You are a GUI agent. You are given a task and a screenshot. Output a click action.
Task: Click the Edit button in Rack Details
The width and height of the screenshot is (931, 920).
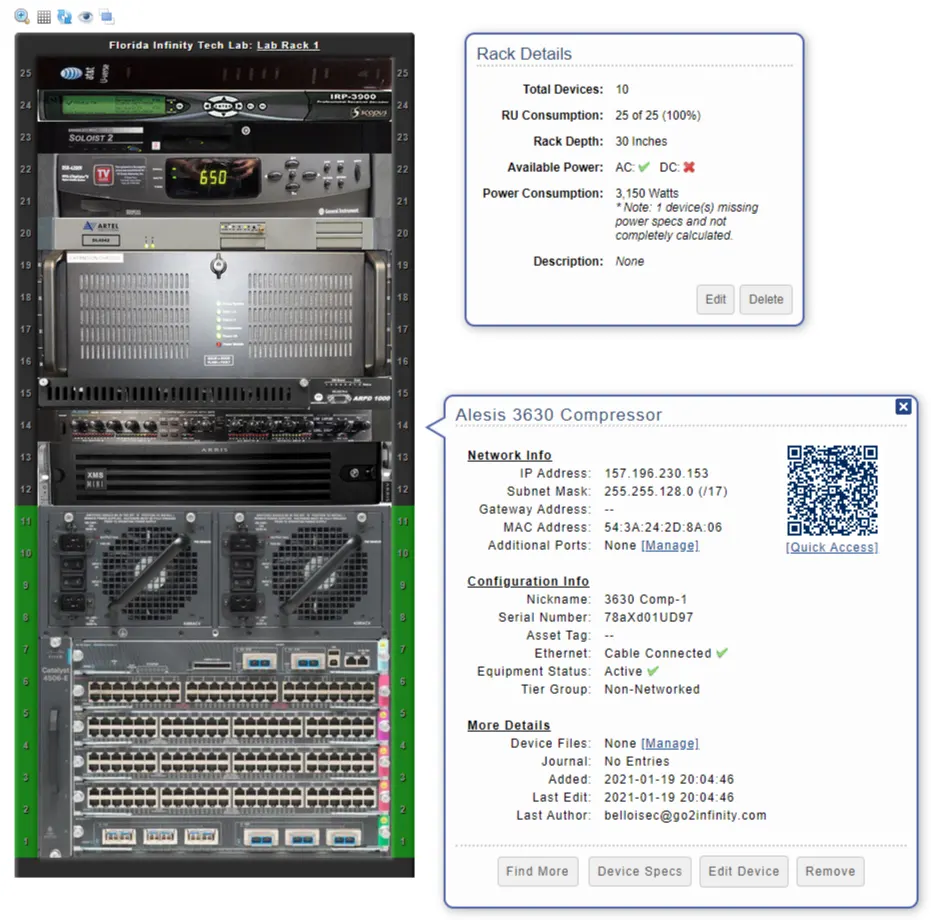pos(715,299)
